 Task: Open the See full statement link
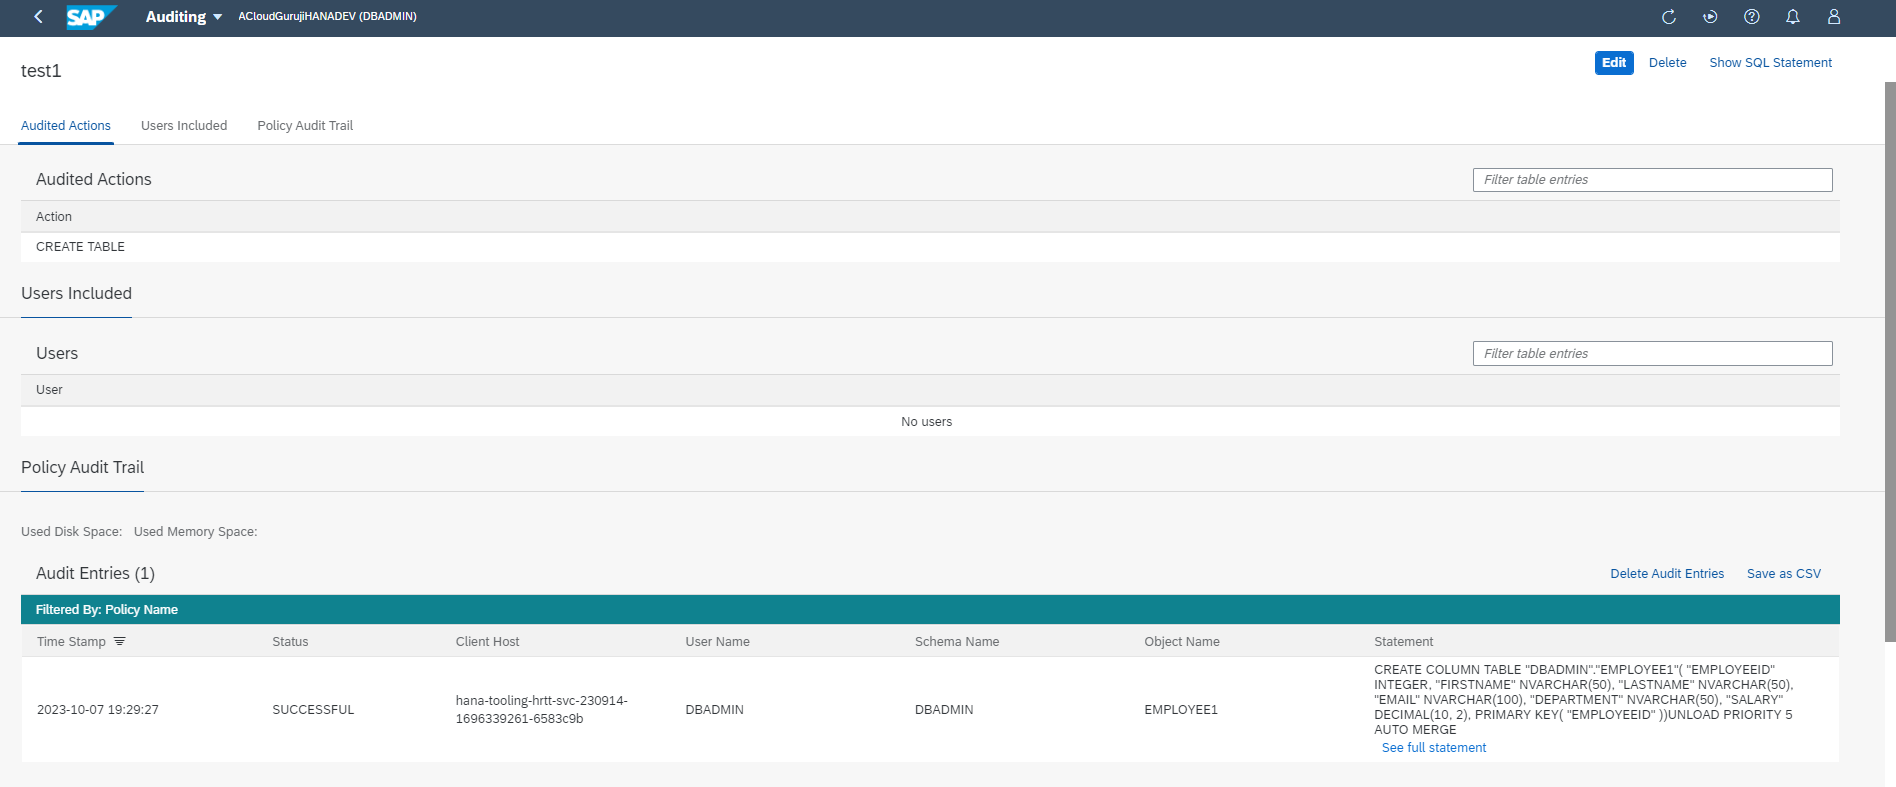[x=1433, y=748]
